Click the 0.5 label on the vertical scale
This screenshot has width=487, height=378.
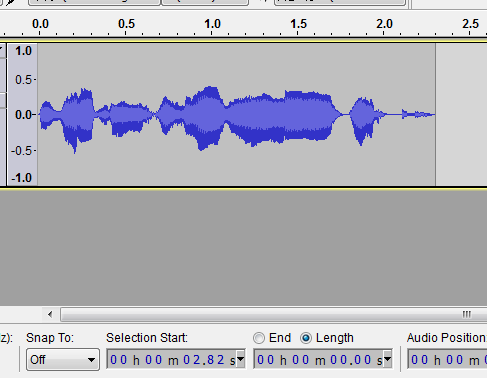[x=24, y=80]
